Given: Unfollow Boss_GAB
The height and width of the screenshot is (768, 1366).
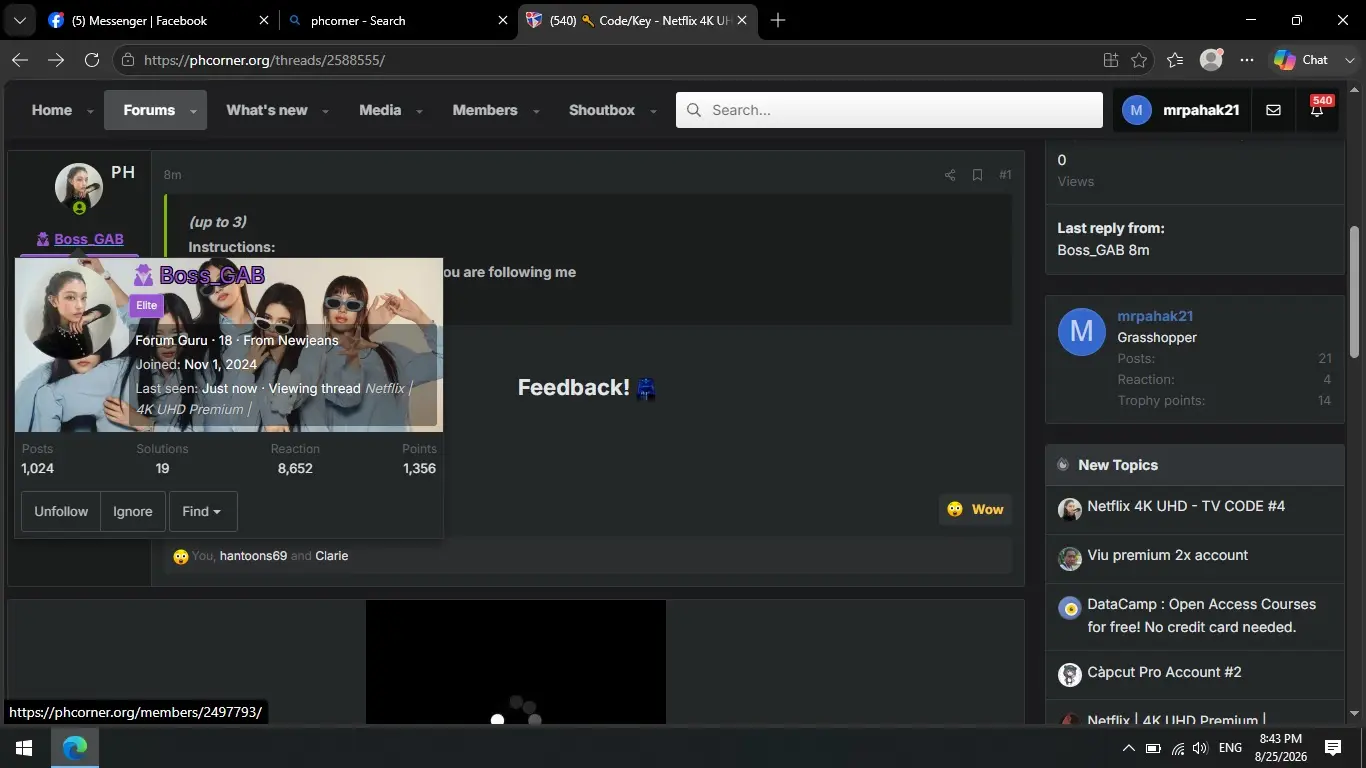Looking at the screenshot, I should pyautogui.click(x=61, y=511).
